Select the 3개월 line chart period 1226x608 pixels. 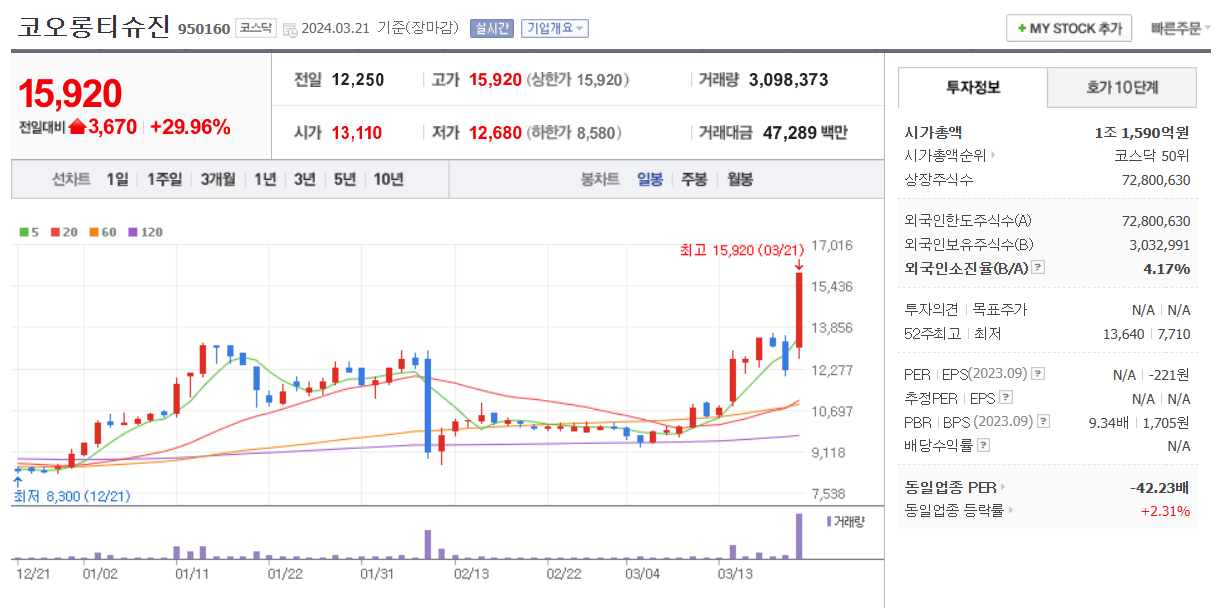click(x=218, y=179)
